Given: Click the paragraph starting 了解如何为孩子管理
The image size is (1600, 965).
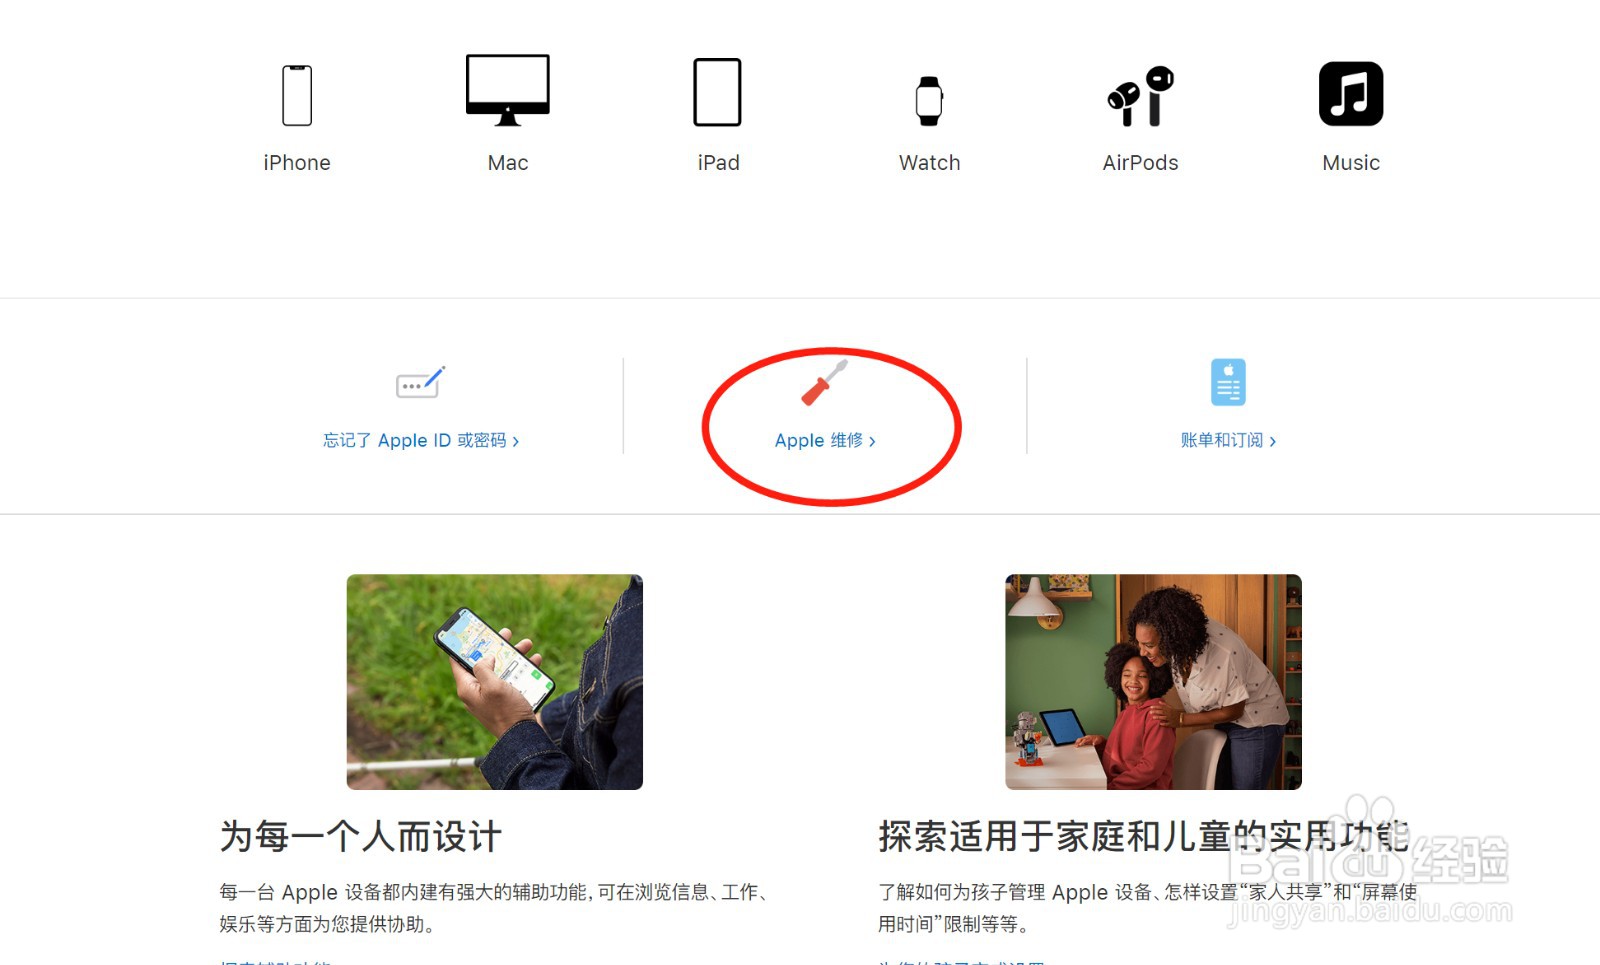Looking at the screenshot, I should [1148, 908].
